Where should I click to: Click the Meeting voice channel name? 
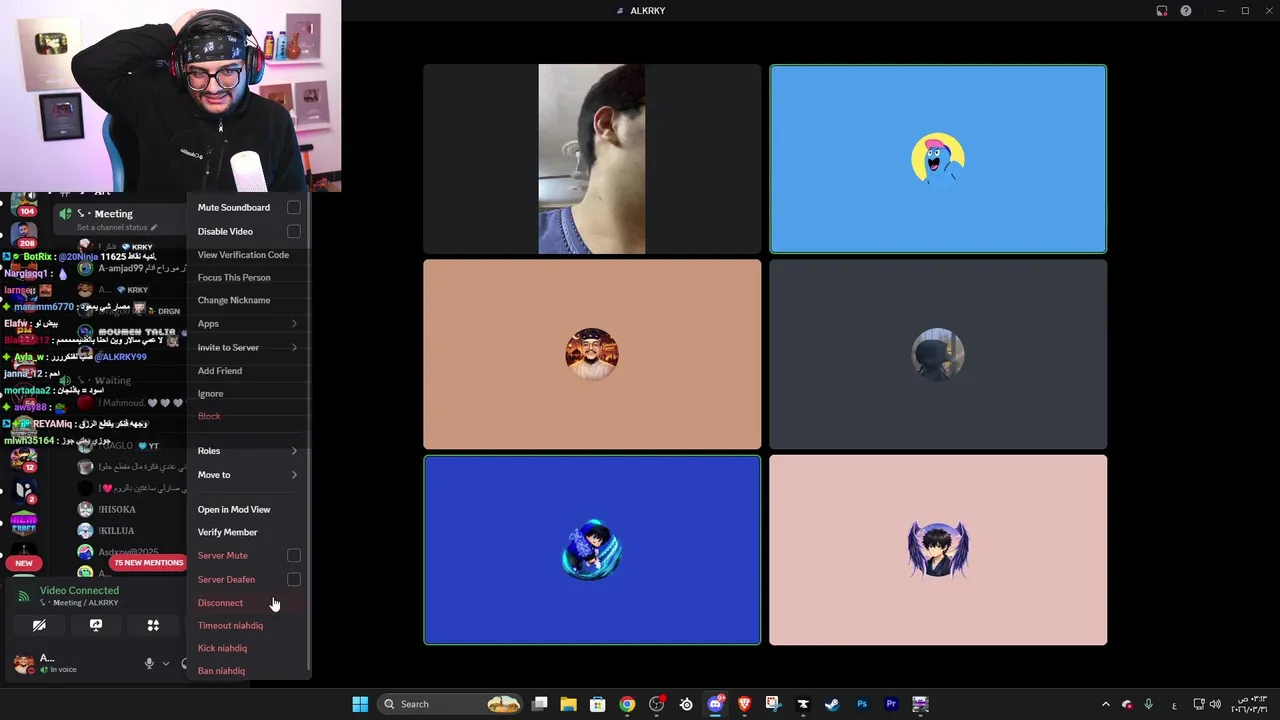(x=113, y=214)
